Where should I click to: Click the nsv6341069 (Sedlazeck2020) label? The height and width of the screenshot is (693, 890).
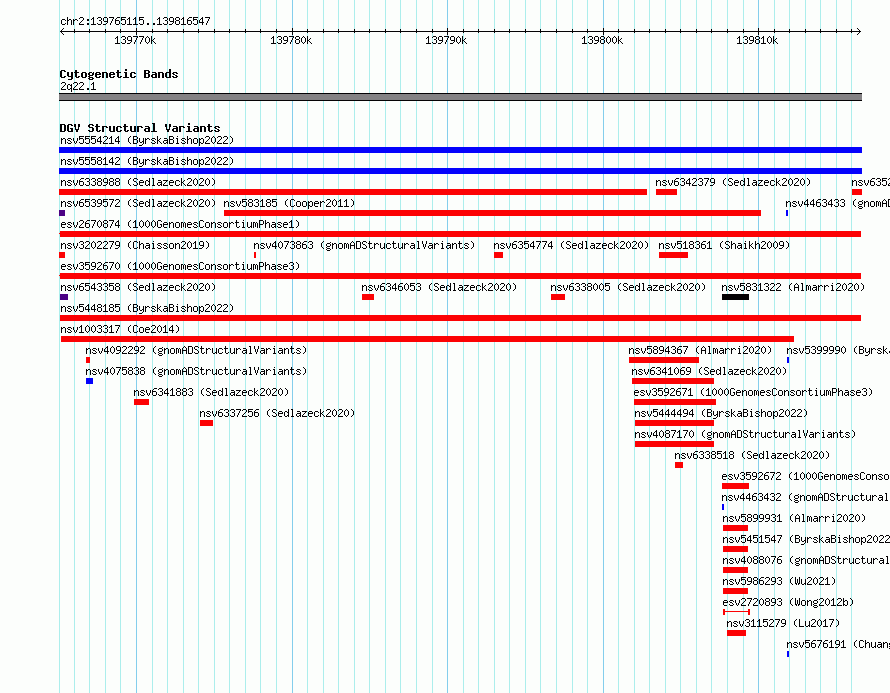710,371
